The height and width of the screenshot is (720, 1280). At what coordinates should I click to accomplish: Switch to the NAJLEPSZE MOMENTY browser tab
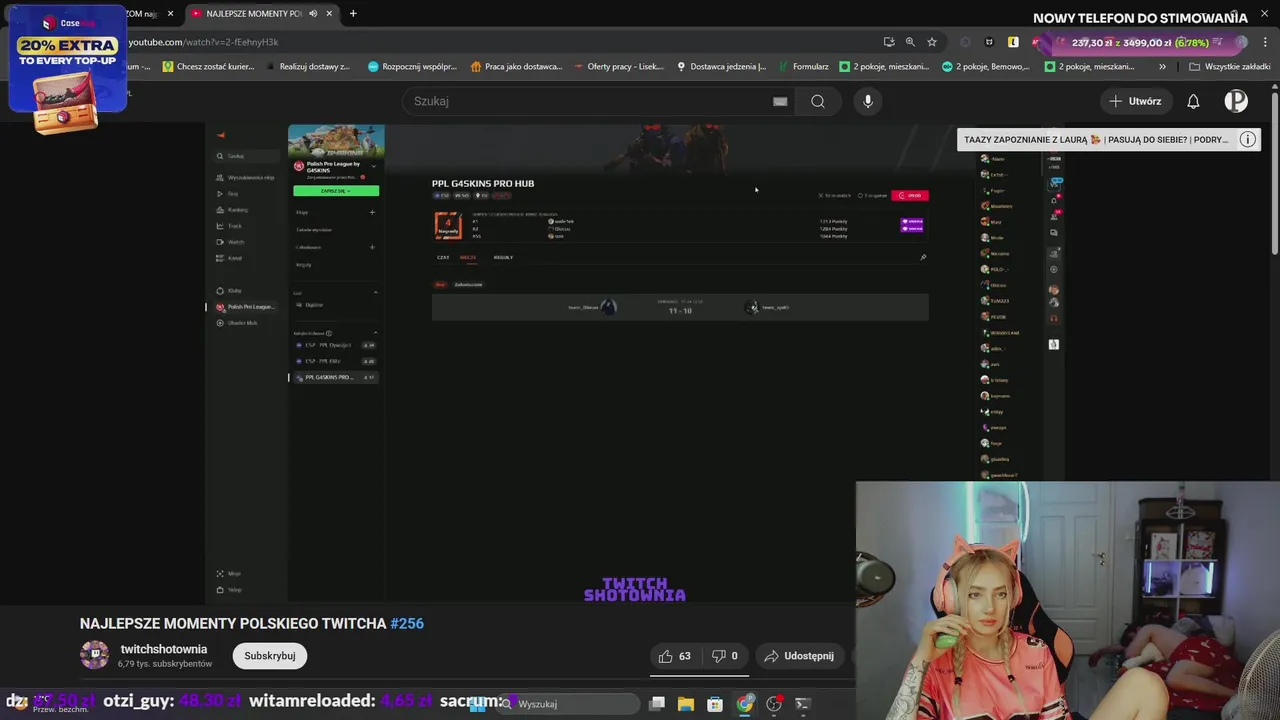(x=262, y=13)
